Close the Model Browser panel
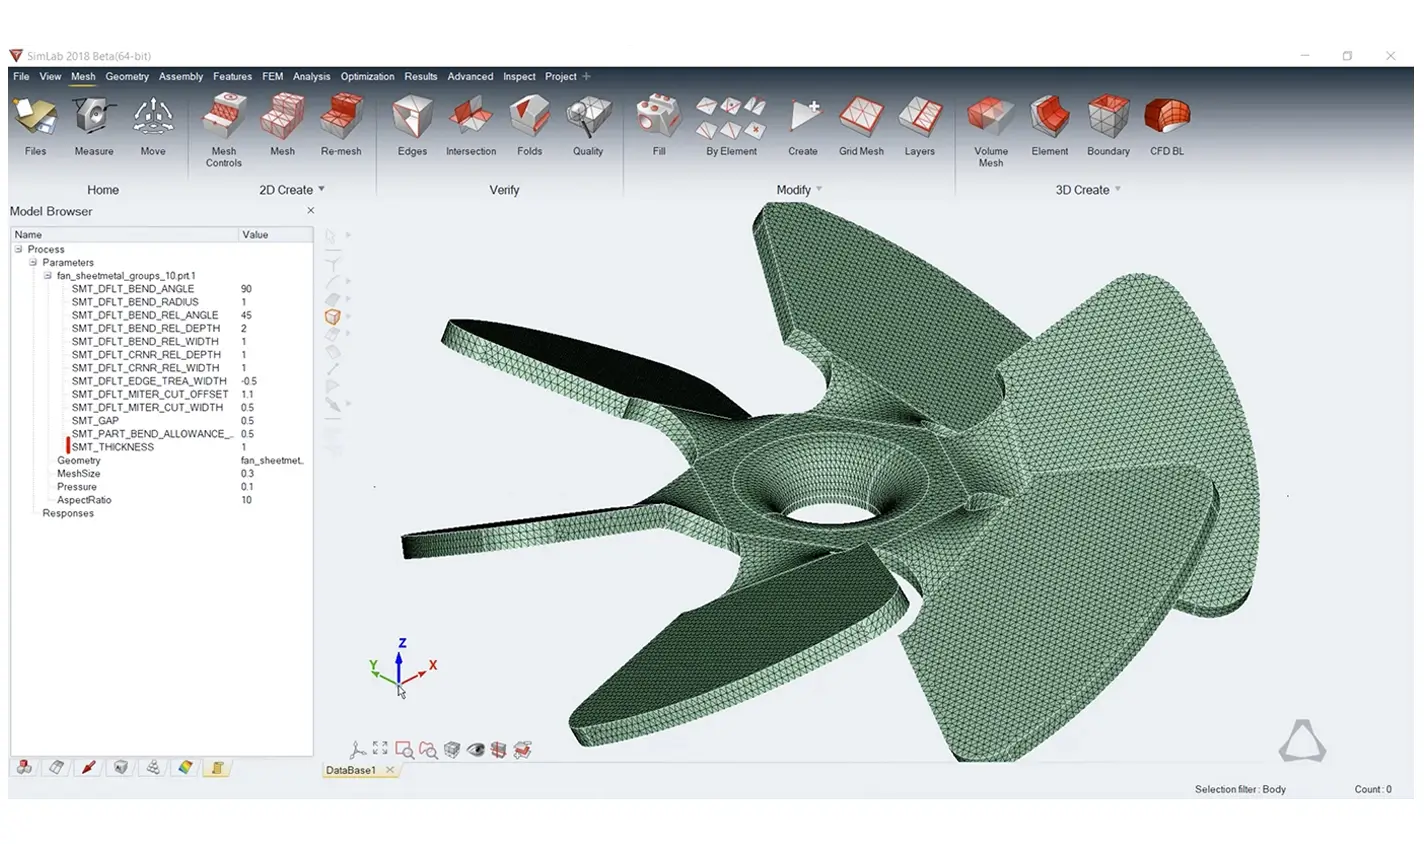Screen dimensions: 1424x844 310,211
